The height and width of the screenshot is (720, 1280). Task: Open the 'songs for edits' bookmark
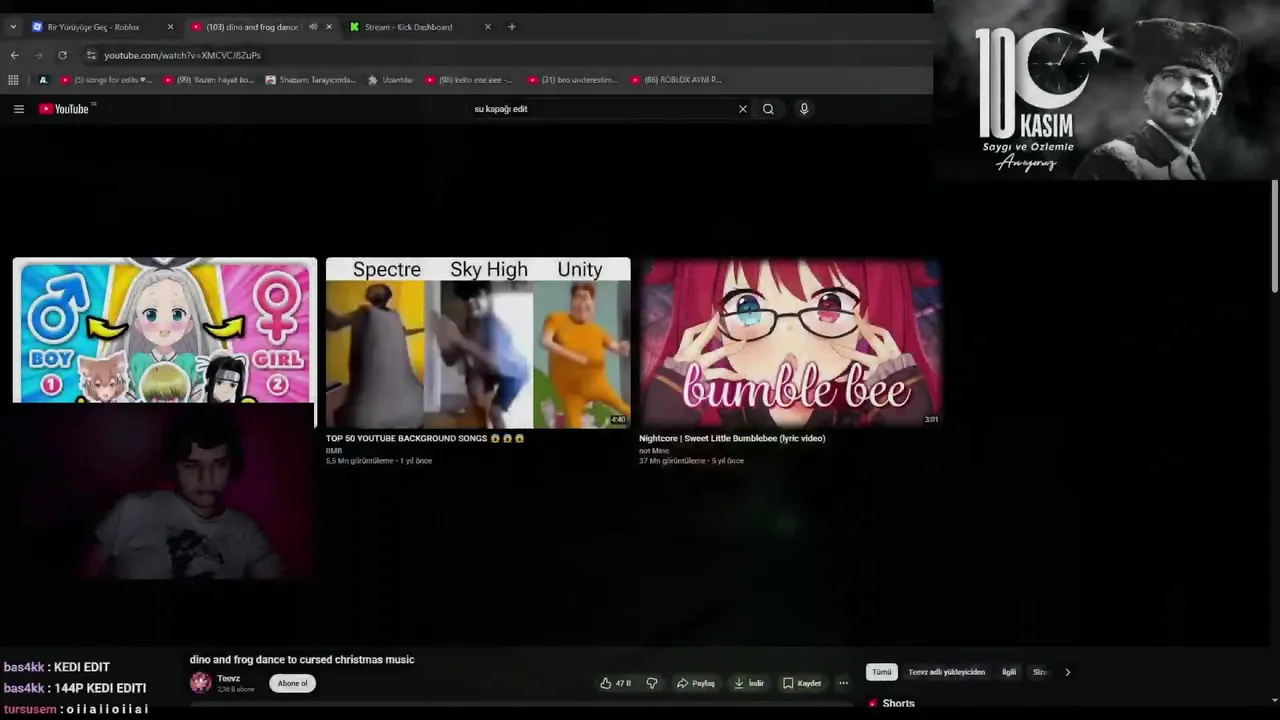point(107,80)
